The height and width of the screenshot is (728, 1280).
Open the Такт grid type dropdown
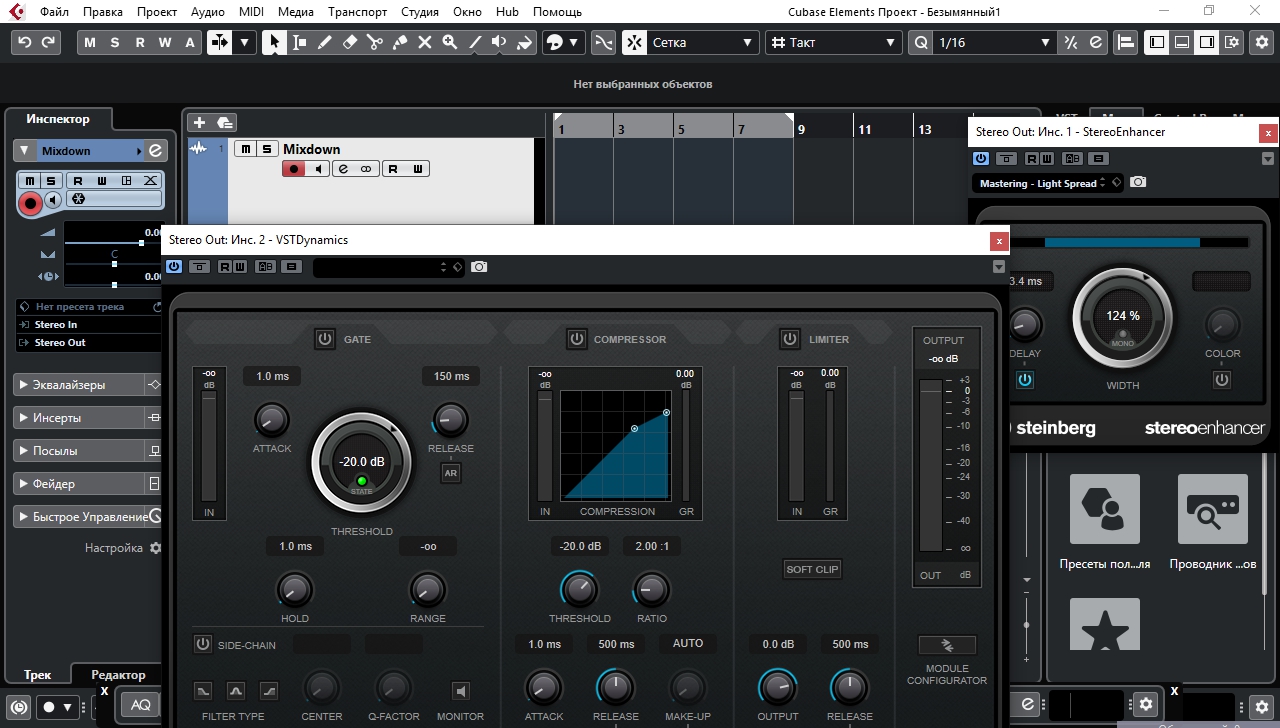835,43
